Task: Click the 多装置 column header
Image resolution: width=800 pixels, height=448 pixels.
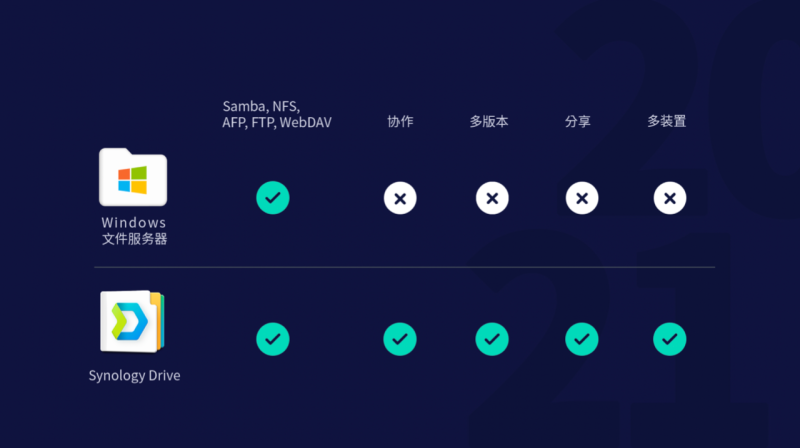Action: click(666, 121)
